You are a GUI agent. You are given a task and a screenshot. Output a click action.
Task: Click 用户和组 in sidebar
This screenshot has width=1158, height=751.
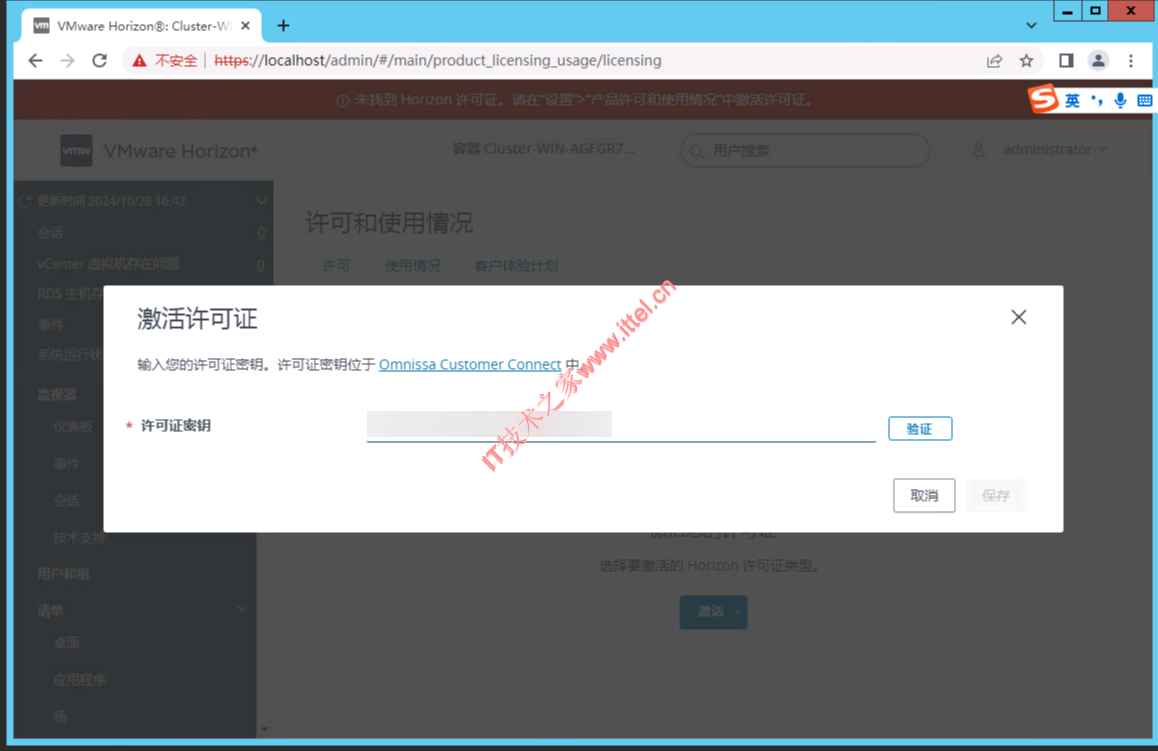click(64, 574)
